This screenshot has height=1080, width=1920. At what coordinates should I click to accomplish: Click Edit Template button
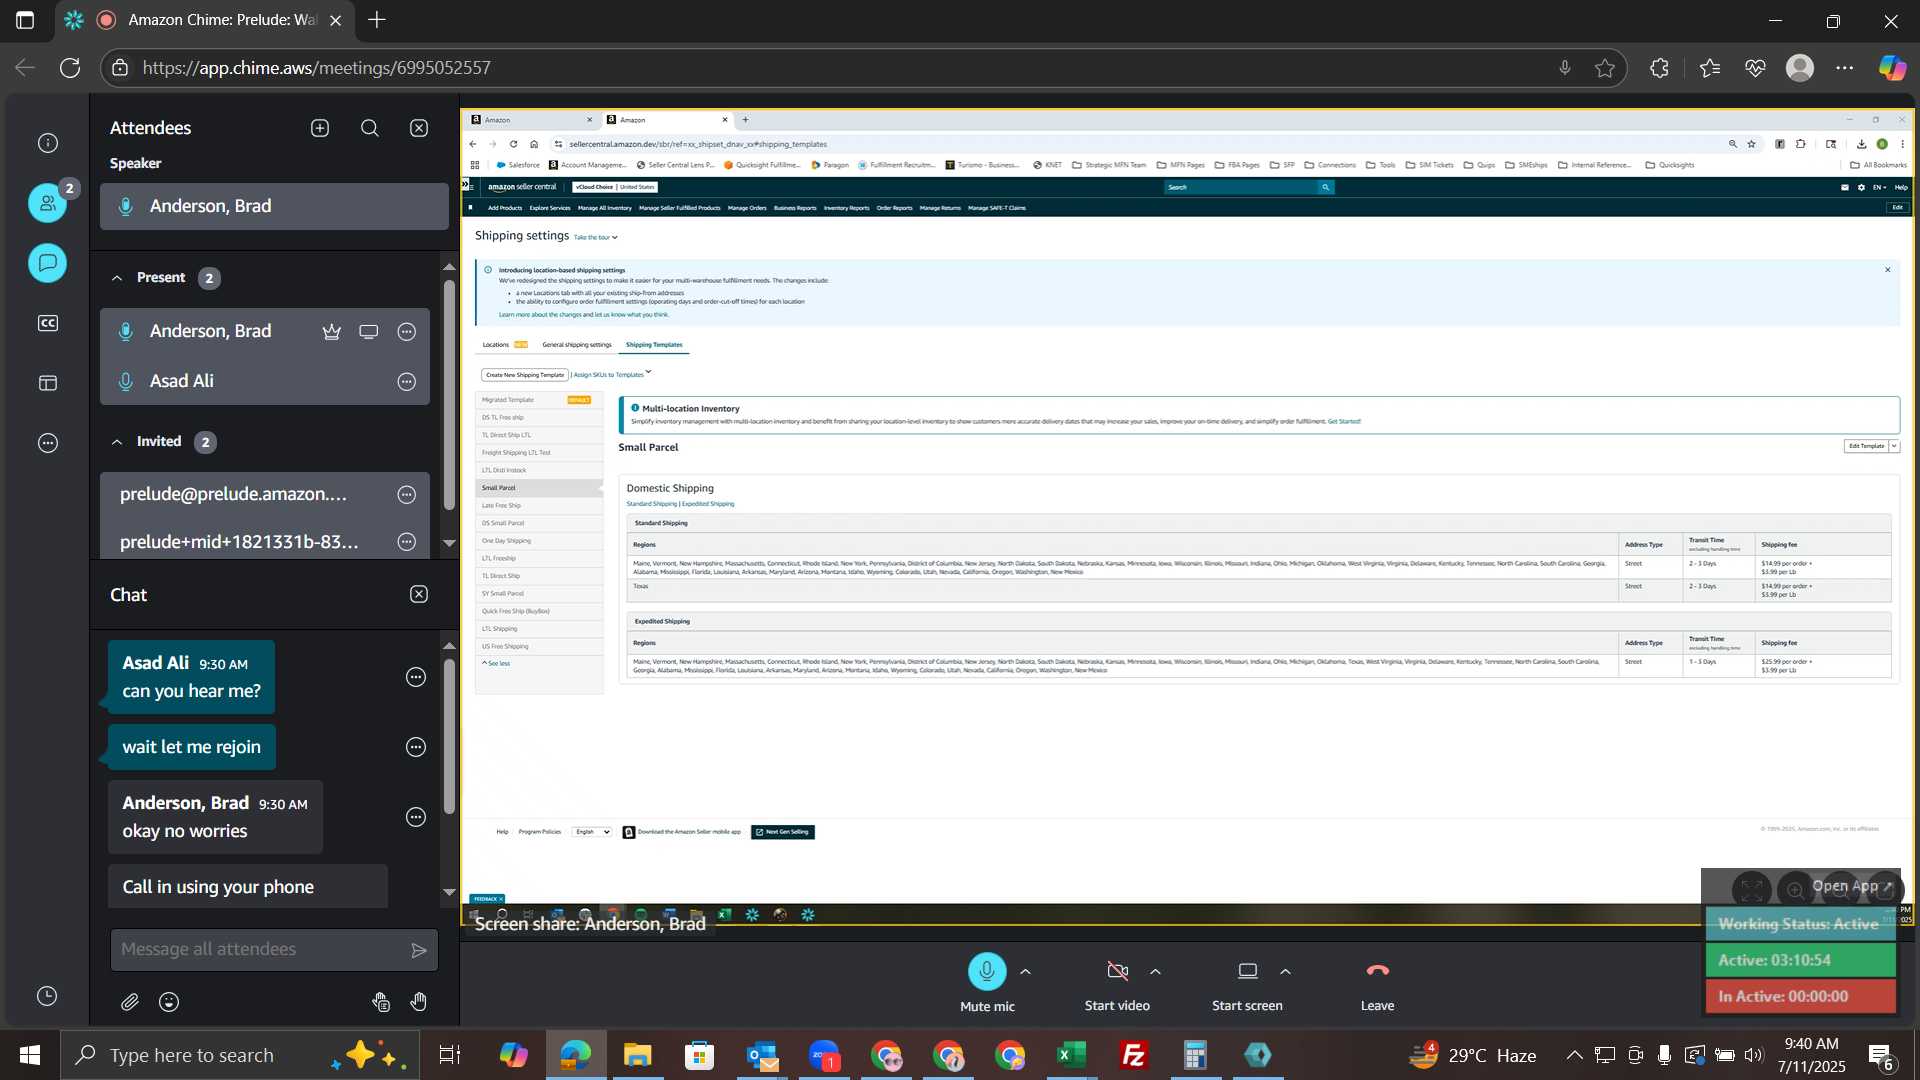(x=1866, y=446)
